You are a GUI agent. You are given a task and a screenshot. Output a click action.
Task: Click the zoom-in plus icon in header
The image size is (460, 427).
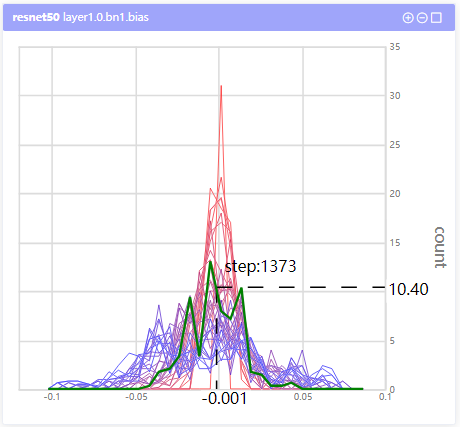coord(408,18)
